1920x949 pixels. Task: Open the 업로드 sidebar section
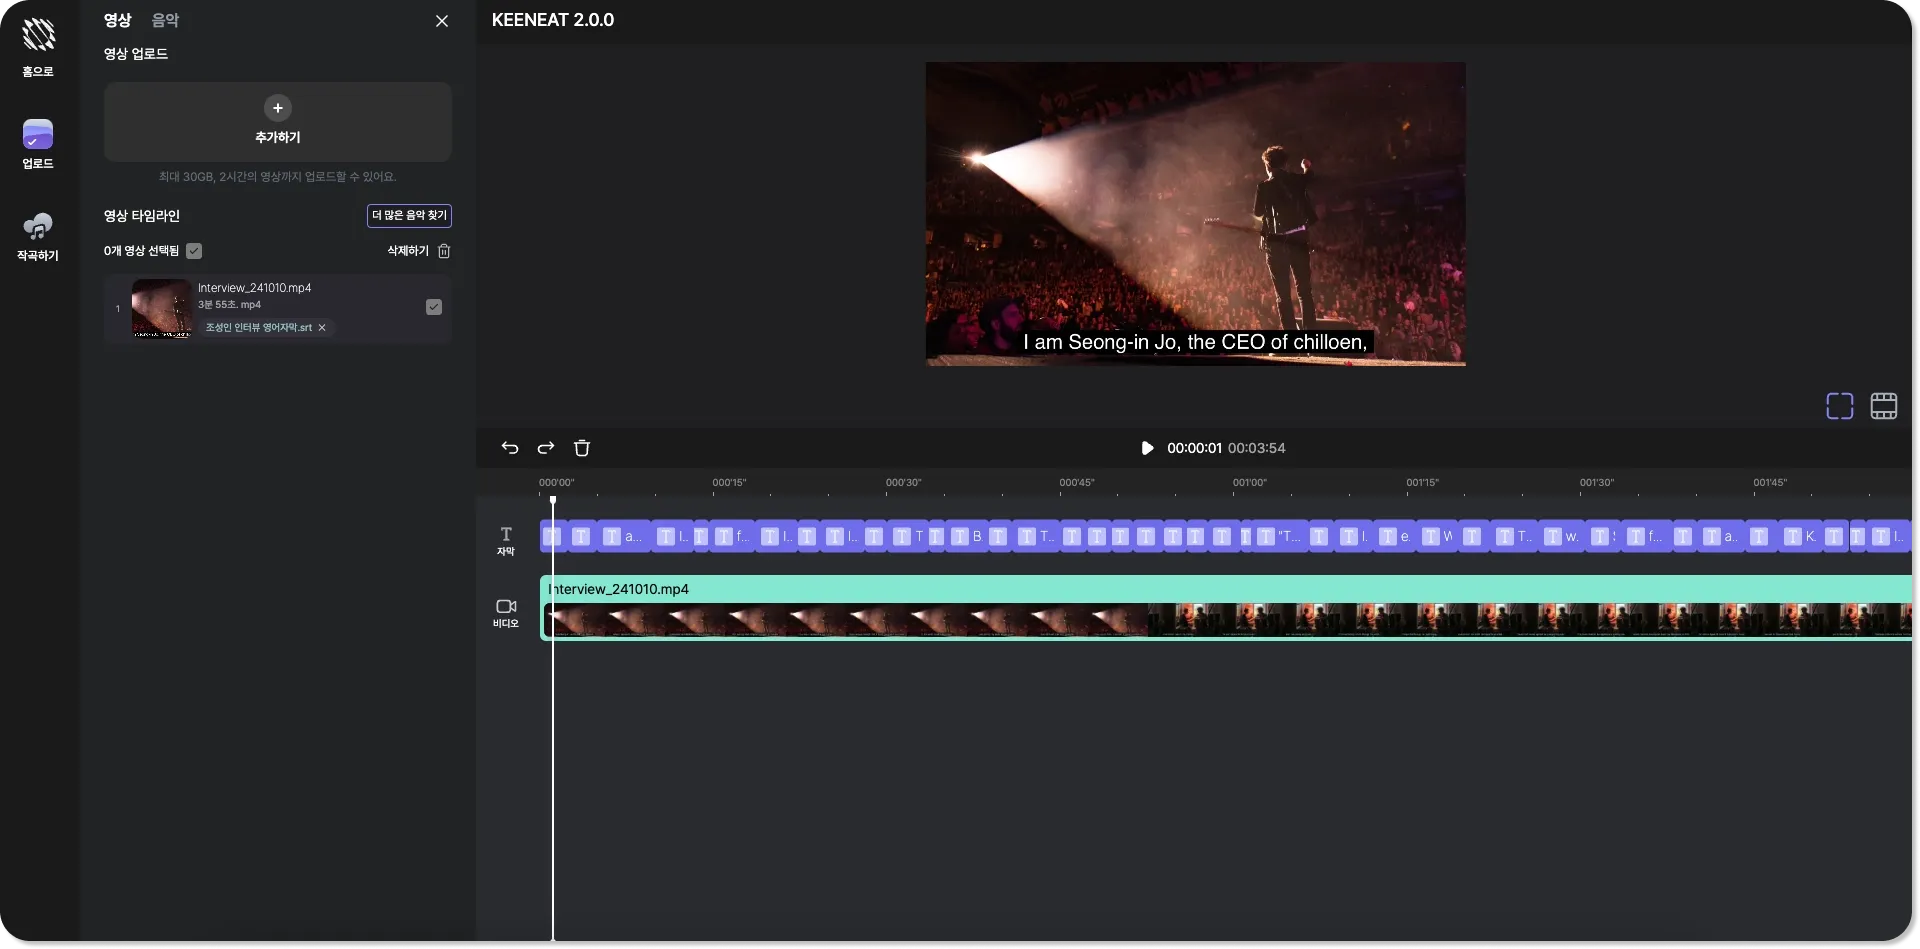coord(38,144)
